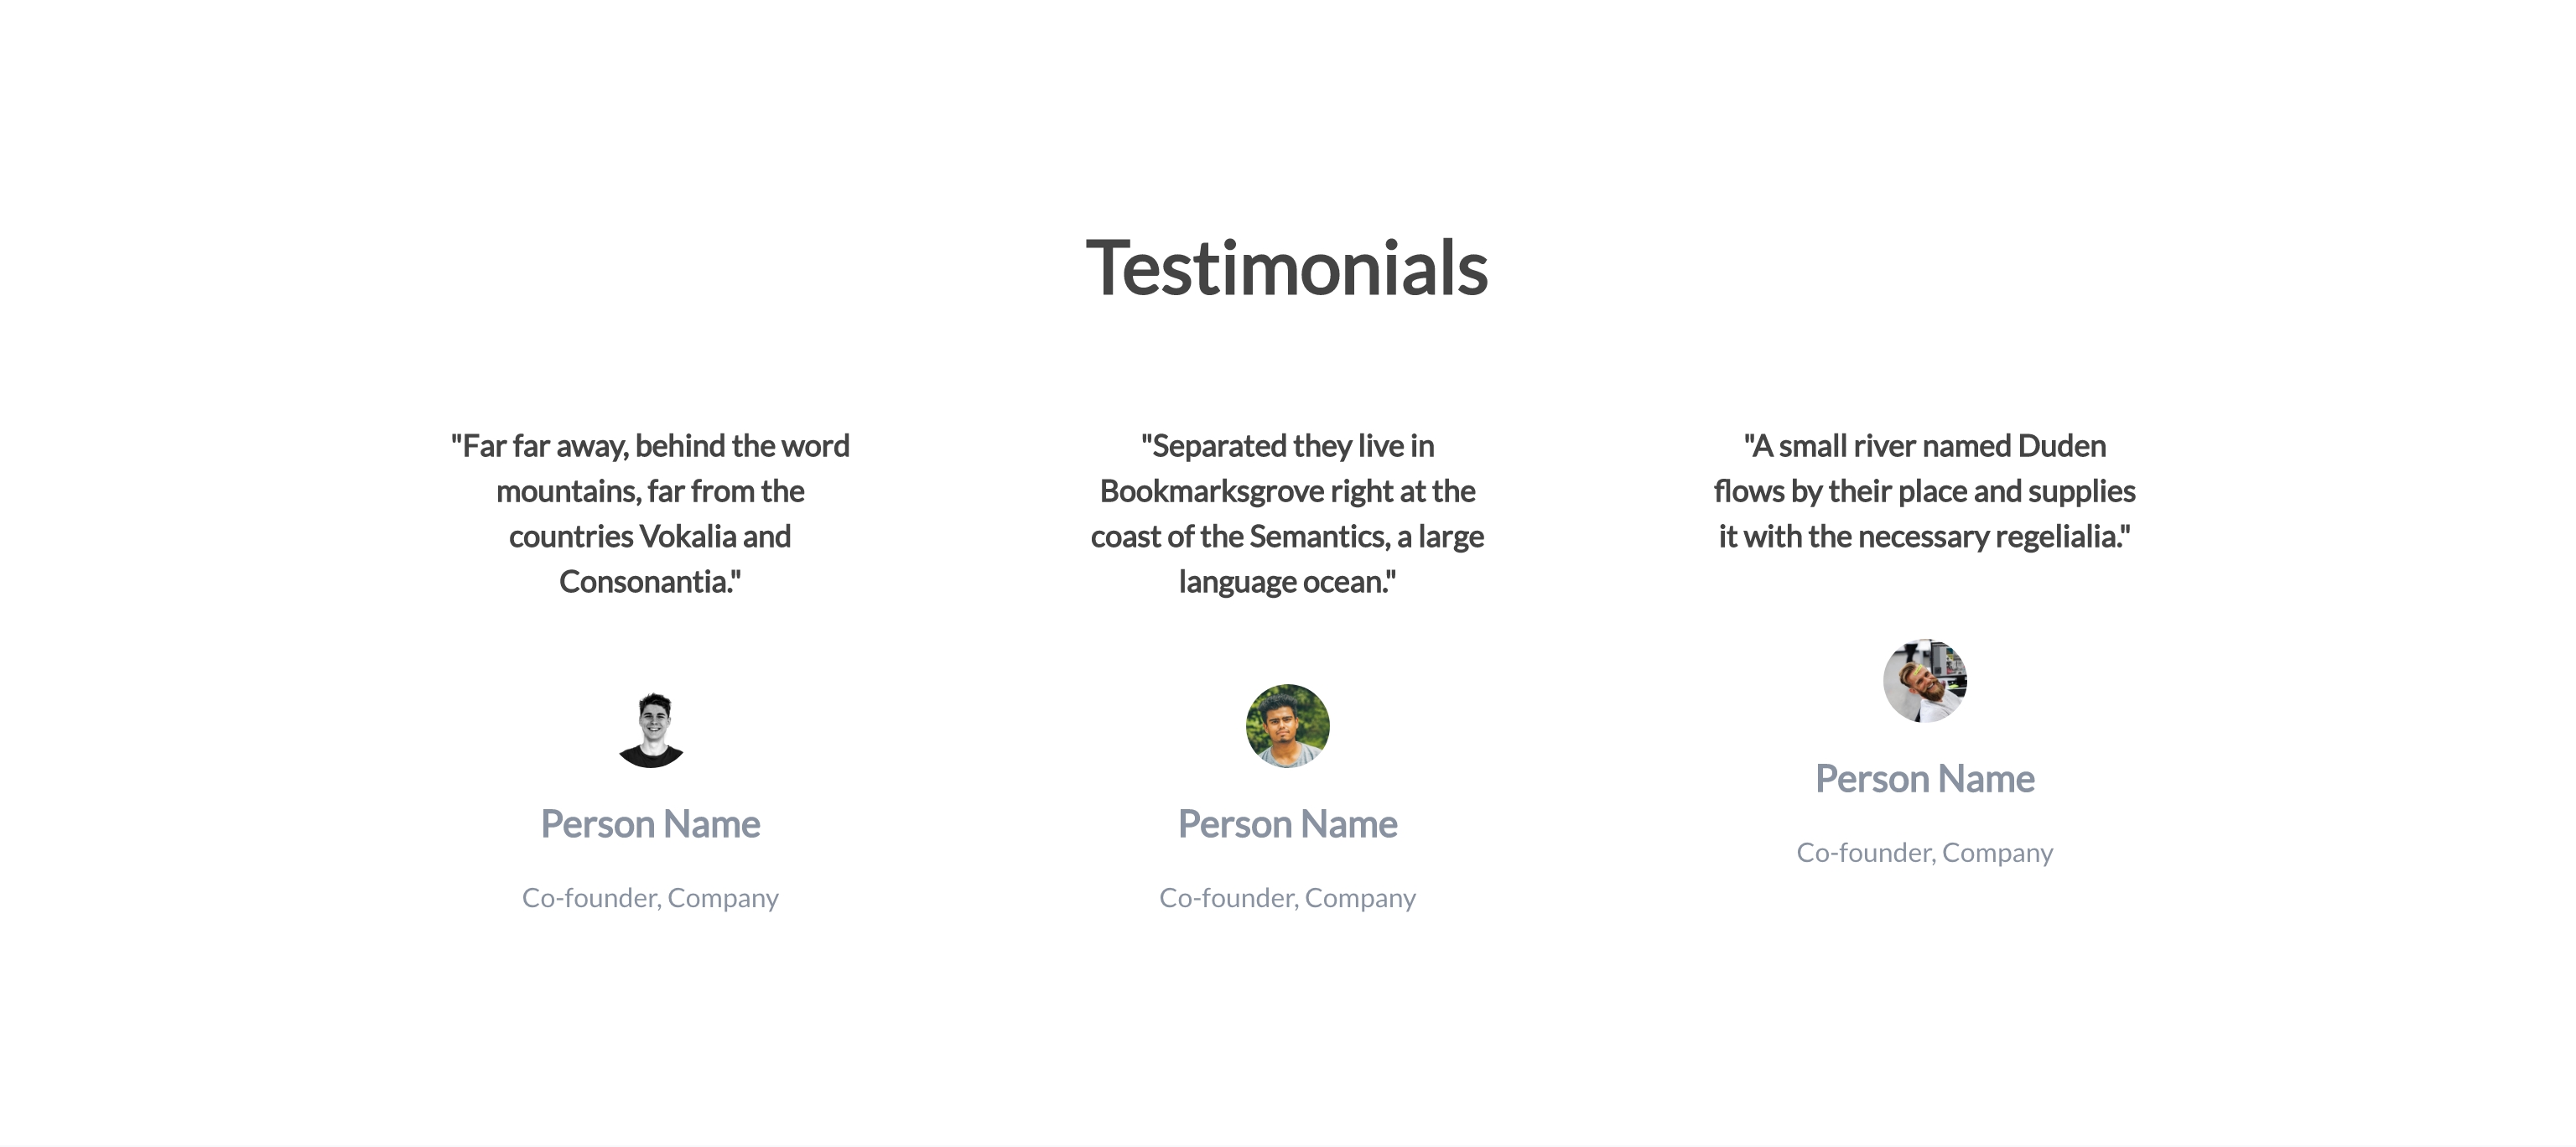Click the word Vokalia in first quote

tap(687, 537)
